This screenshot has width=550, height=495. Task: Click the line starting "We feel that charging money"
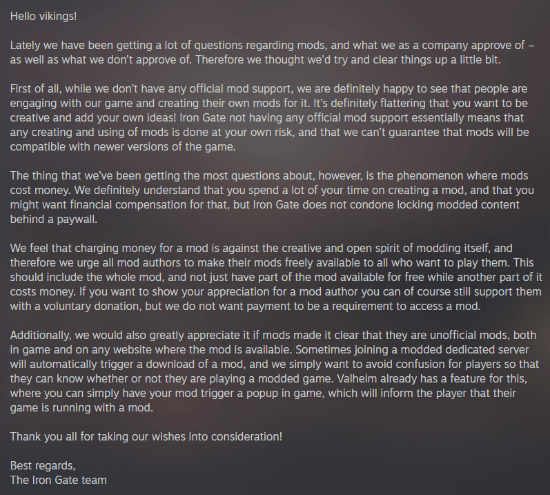261,249
